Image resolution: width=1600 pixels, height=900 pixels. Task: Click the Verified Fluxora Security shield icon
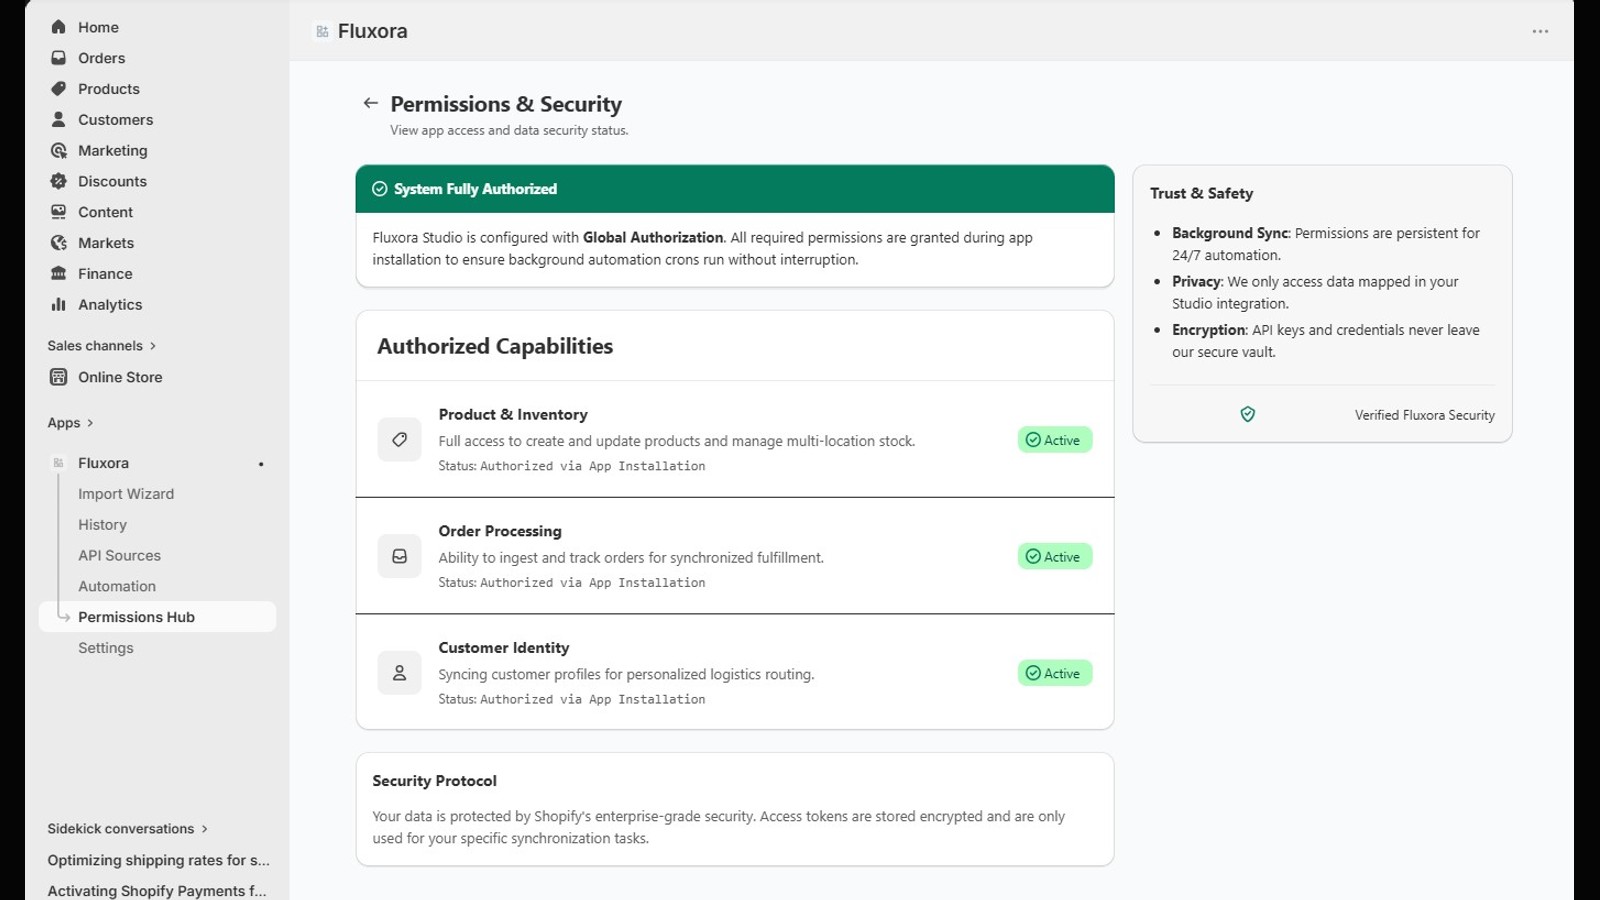point(1247,414)
